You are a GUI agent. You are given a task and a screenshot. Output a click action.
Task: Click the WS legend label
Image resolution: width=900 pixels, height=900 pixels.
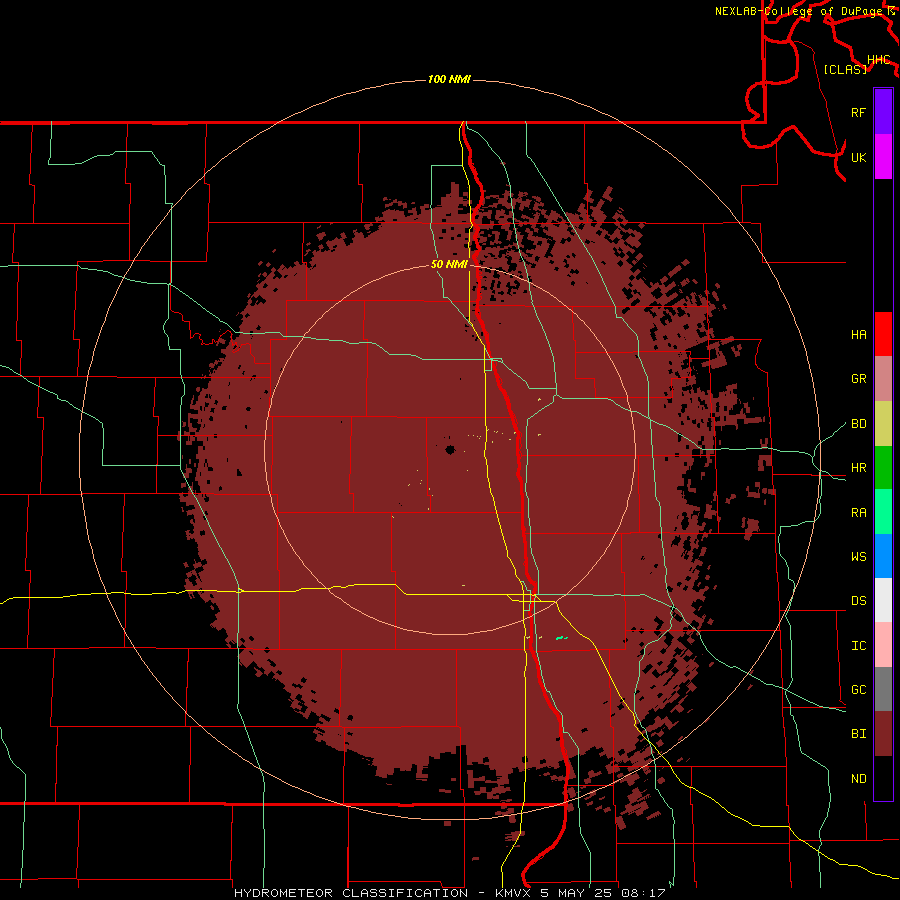(859, 557)
